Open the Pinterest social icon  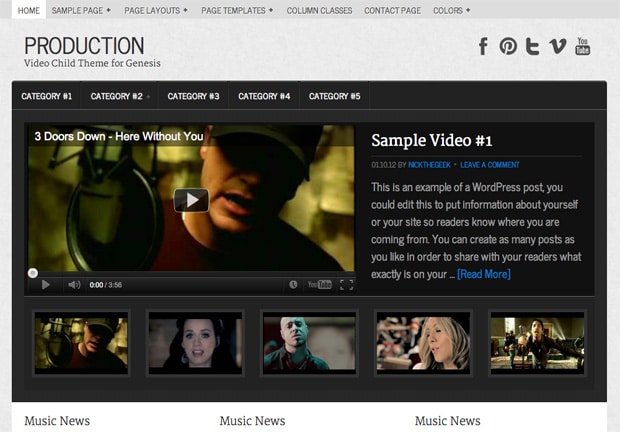(x=508, y=46)
